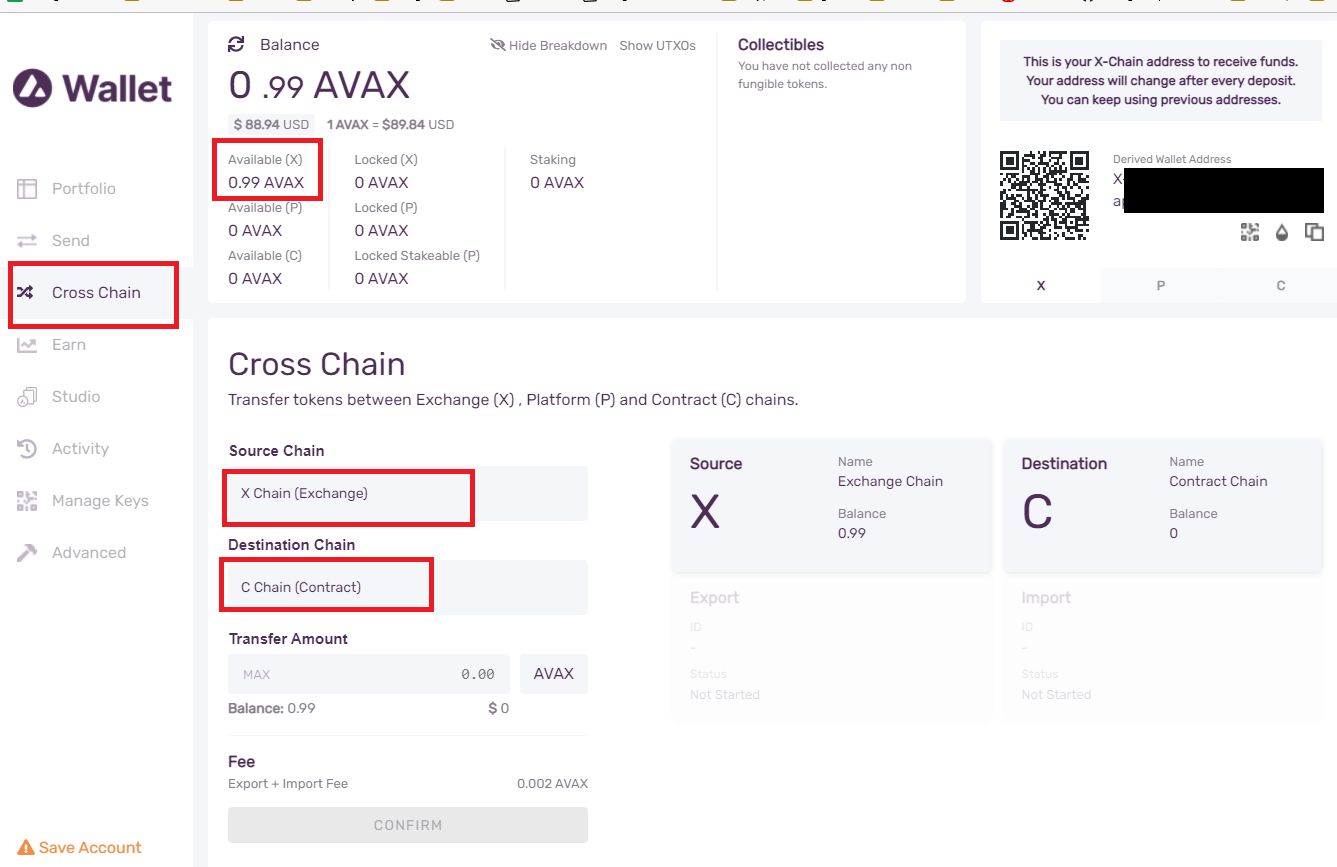Open the Earn page
This screenshot has width=1337, height=867.
[x=69, y=344]
